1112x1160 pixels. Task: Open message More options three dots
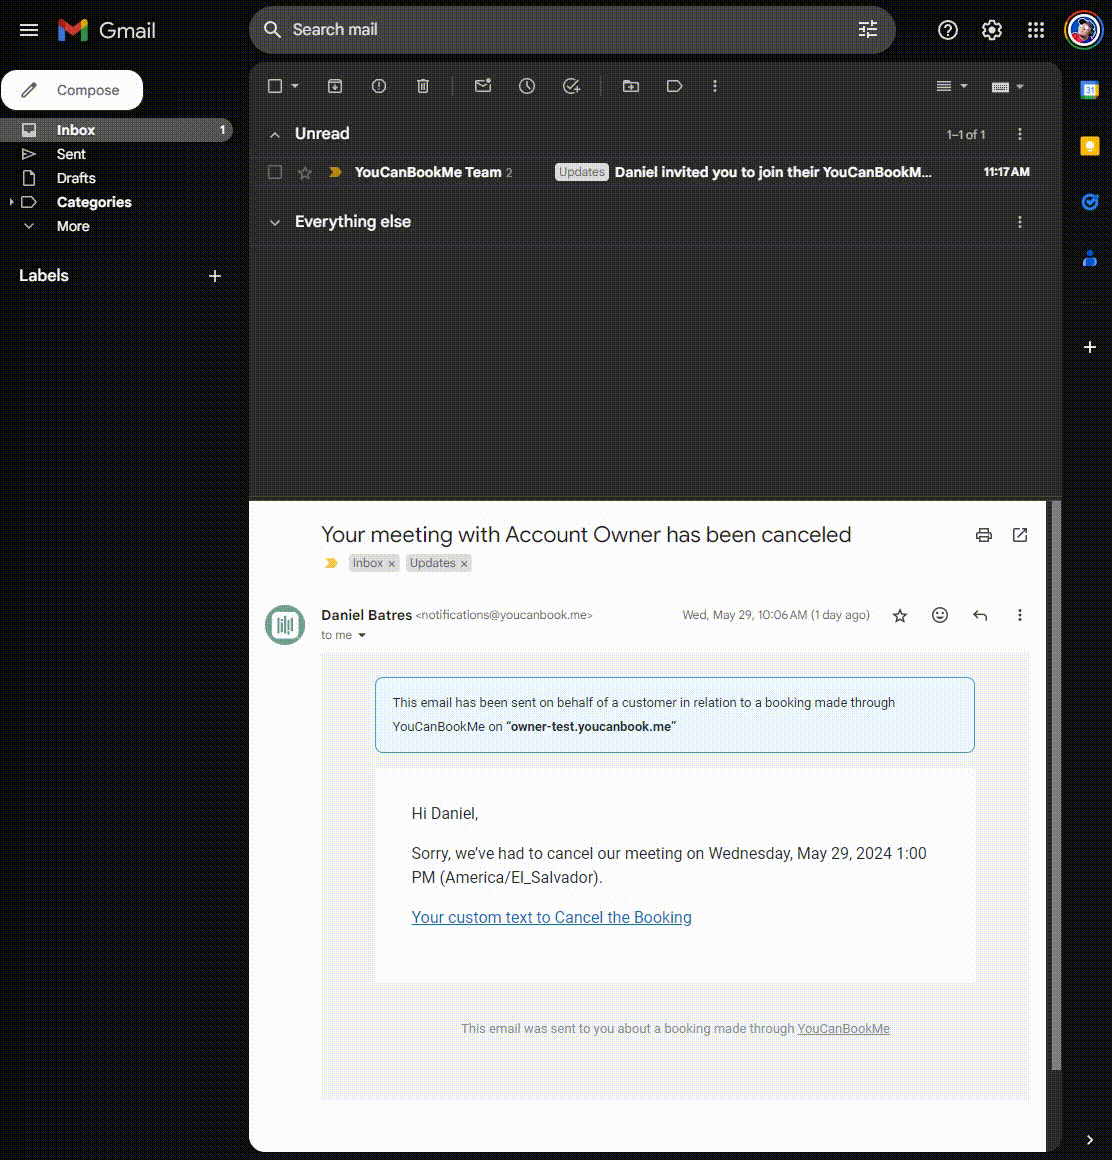coord(1020,616)
